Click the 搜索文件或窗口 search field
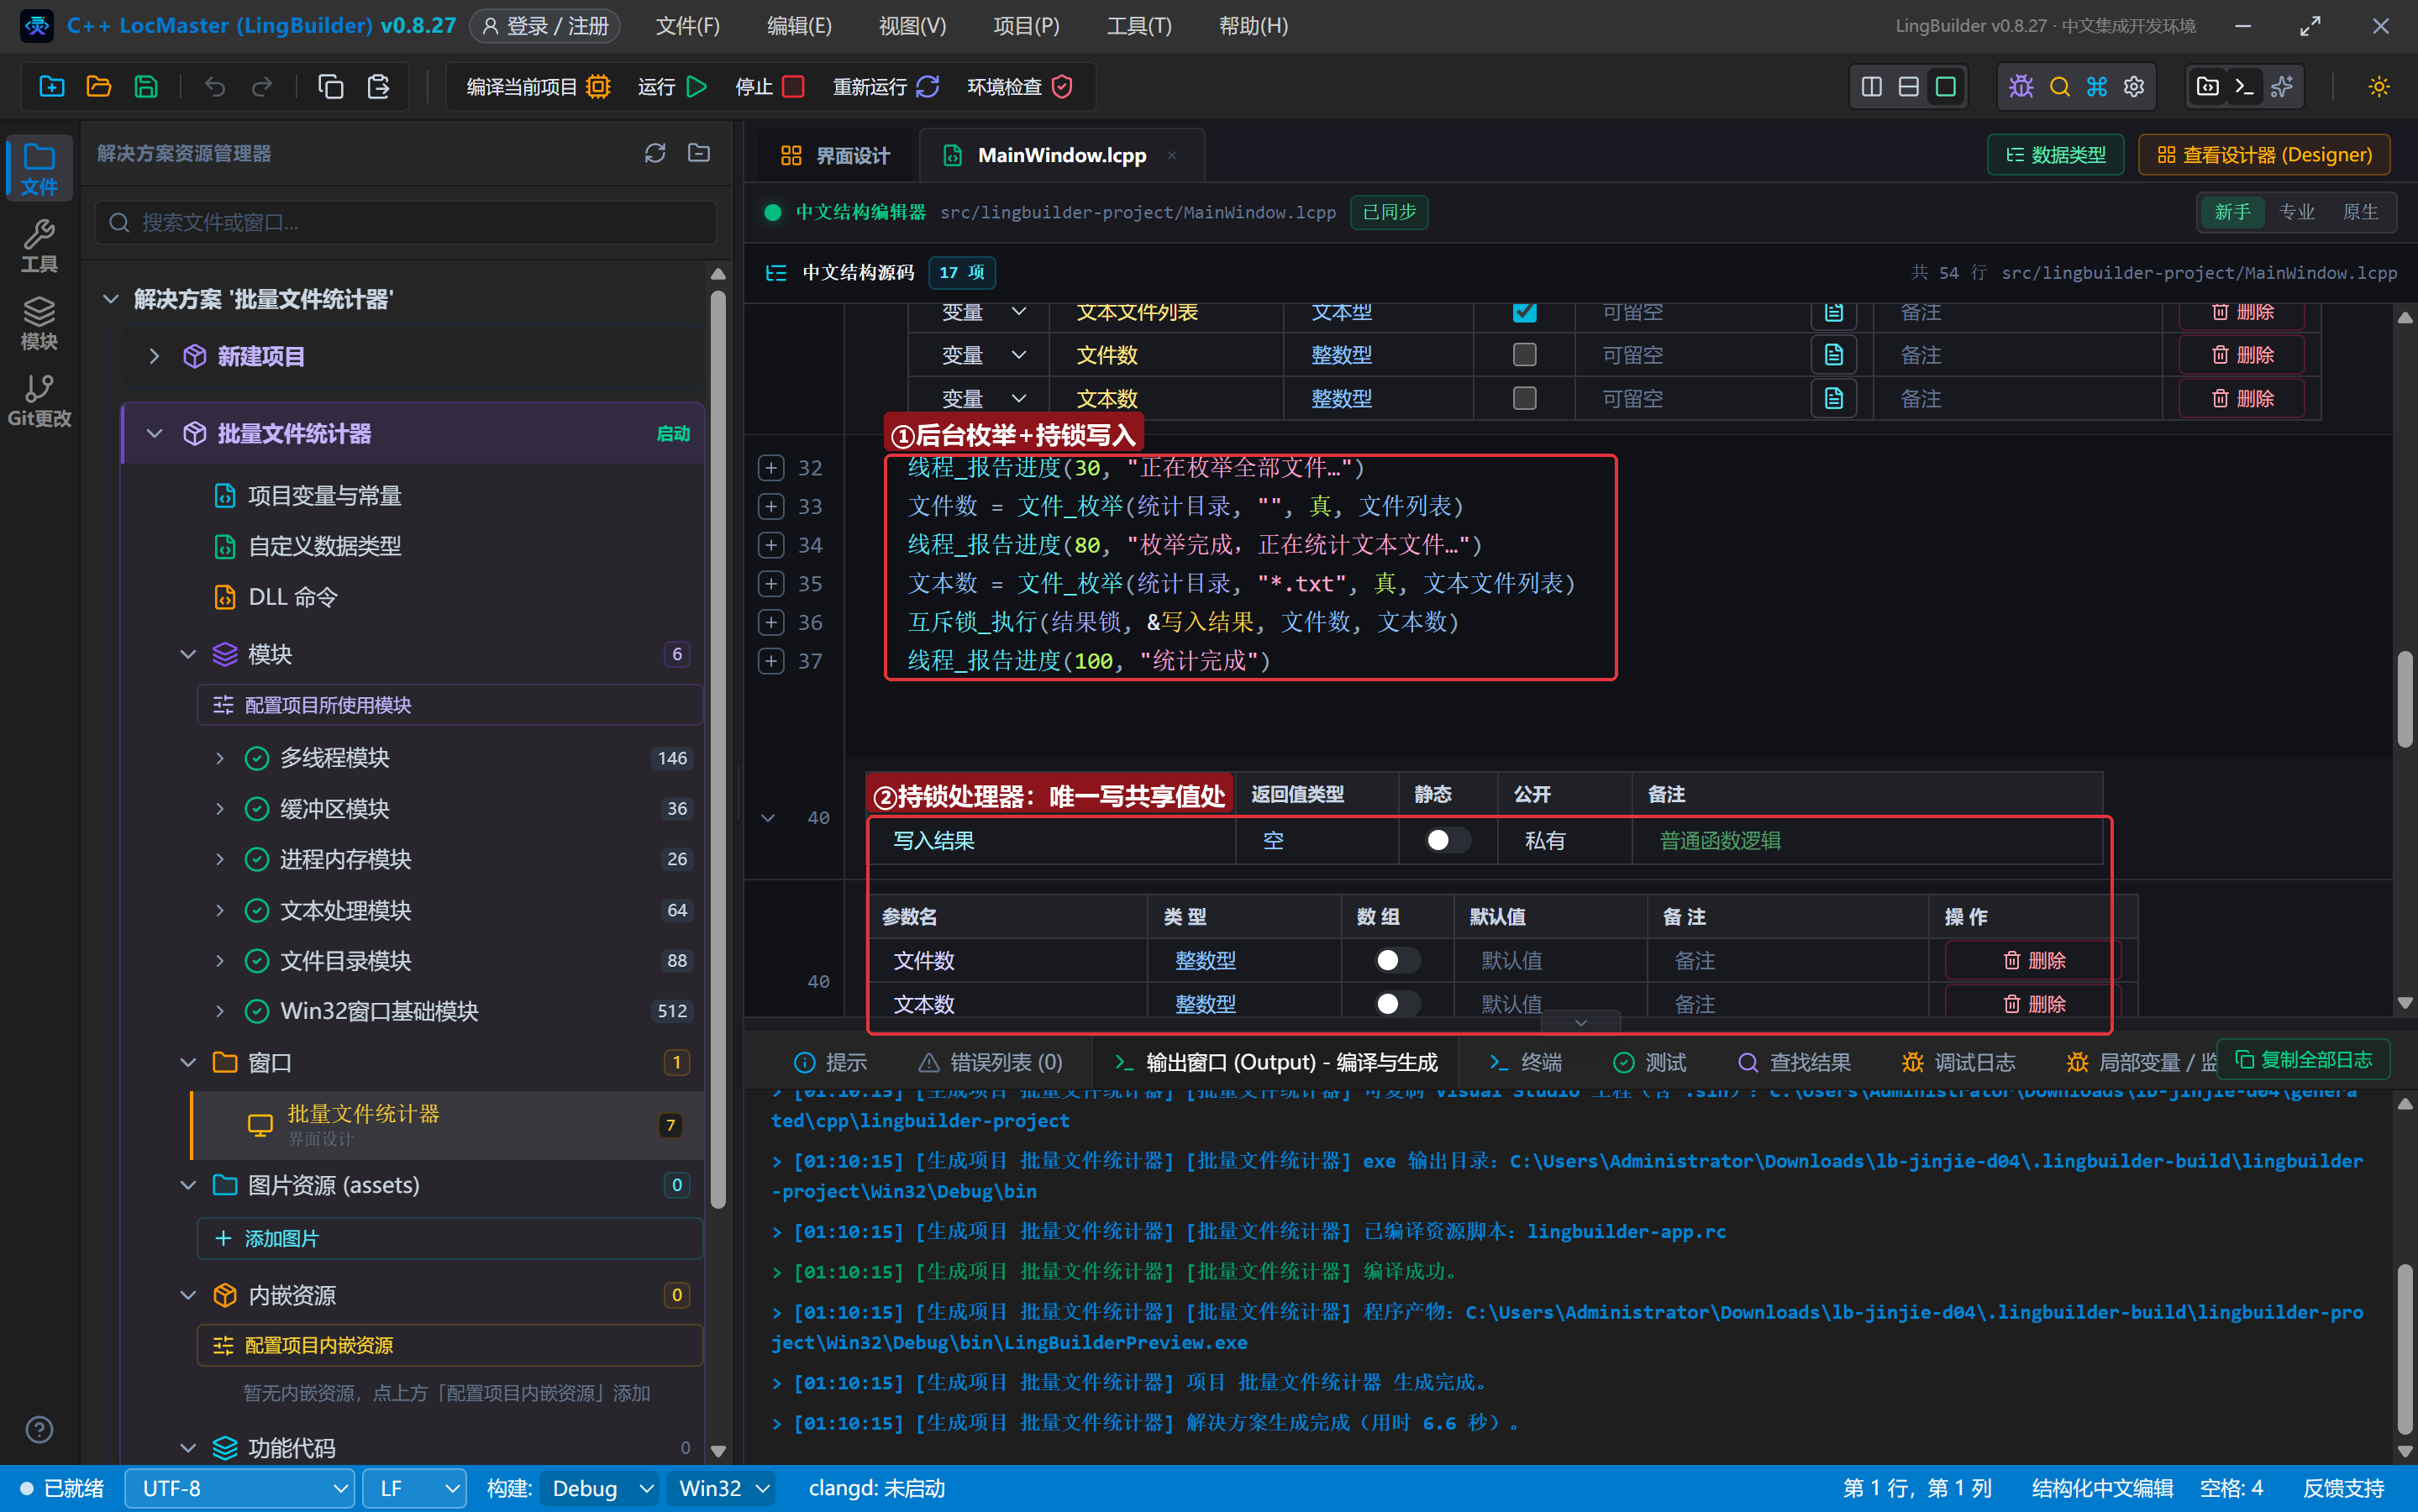 tap(406, 222)
